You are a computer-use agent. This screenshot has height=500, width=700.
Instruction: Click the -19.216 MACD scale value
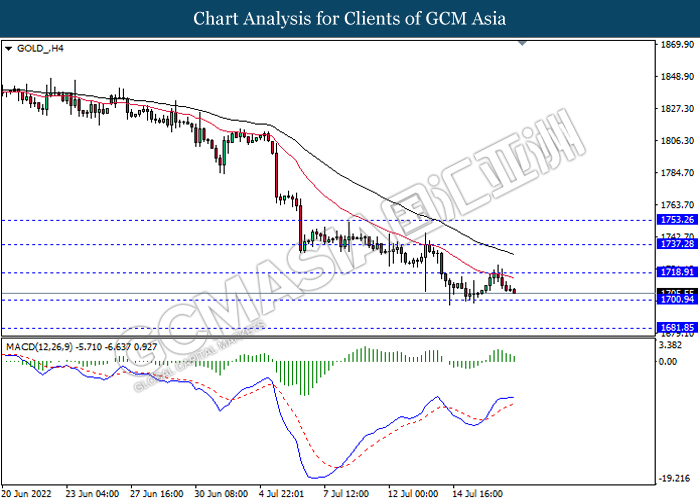(x=674, y=478)
